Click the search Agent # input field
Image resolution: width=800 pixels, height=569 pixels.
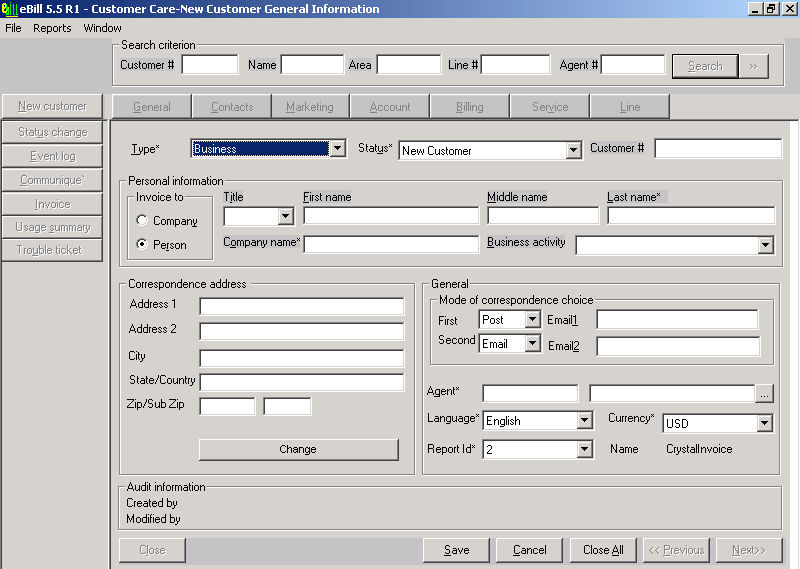coord(633,65)
